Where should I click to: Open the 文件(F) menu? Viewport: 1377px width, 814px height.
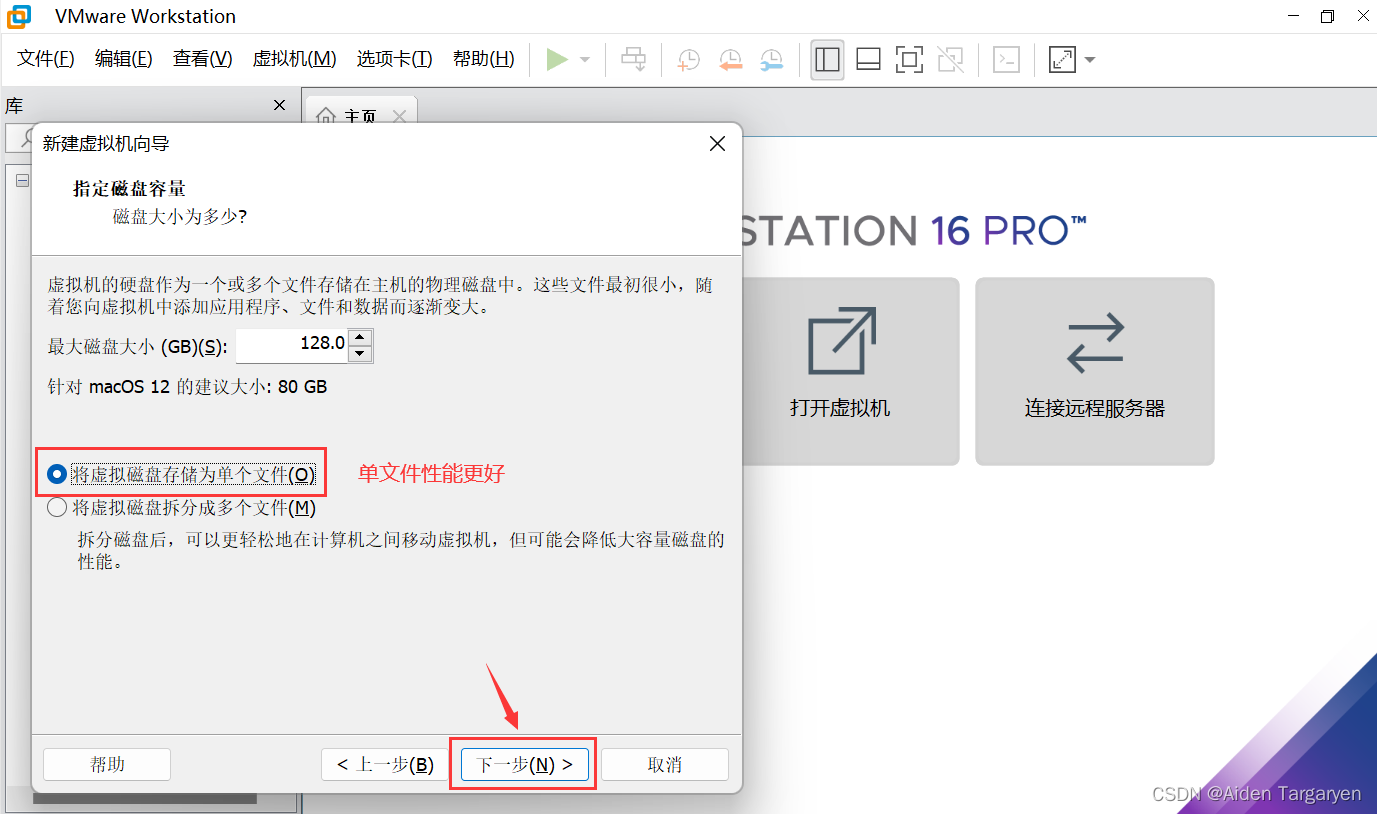46,59
